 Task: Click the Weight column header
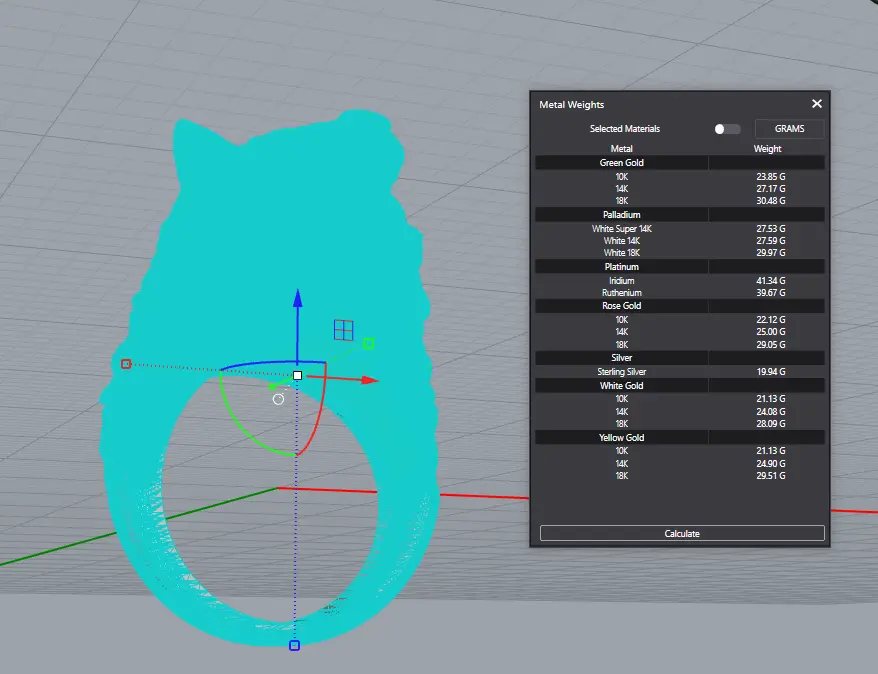(767, 149)
